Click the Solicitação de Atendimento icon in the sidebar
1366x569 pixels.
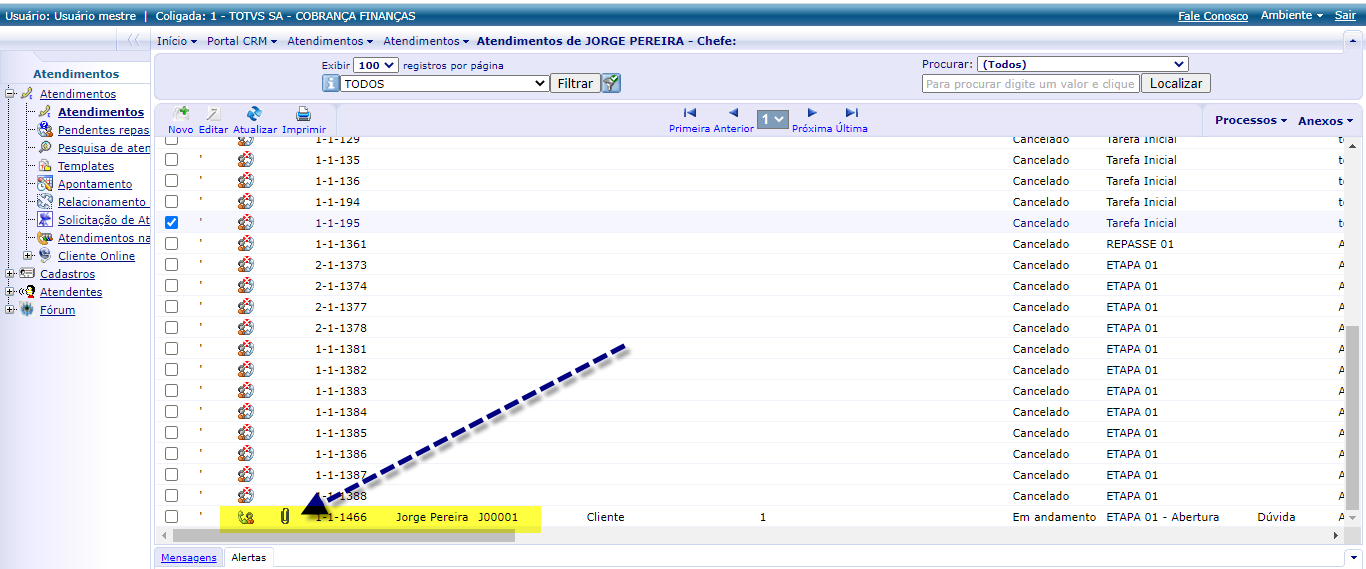click(45, 220)
